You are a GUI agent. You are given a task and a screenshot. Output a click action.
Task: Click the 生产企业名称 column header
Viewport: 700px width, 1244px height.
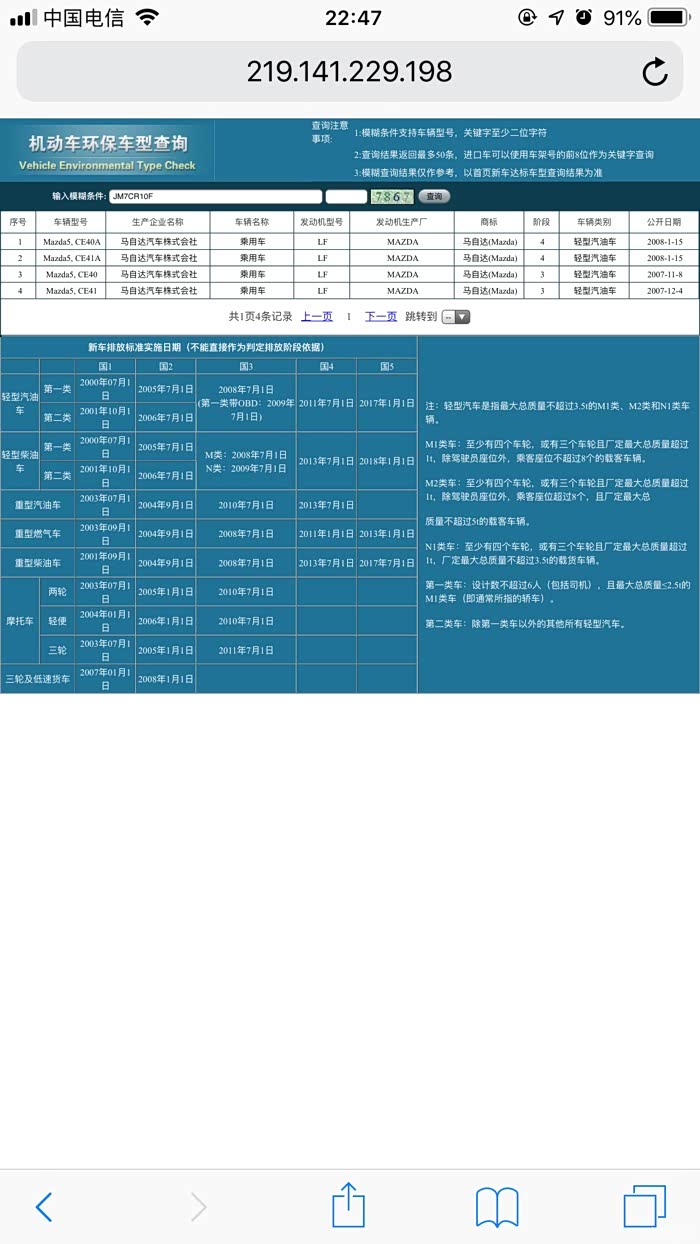click(158, 222)
